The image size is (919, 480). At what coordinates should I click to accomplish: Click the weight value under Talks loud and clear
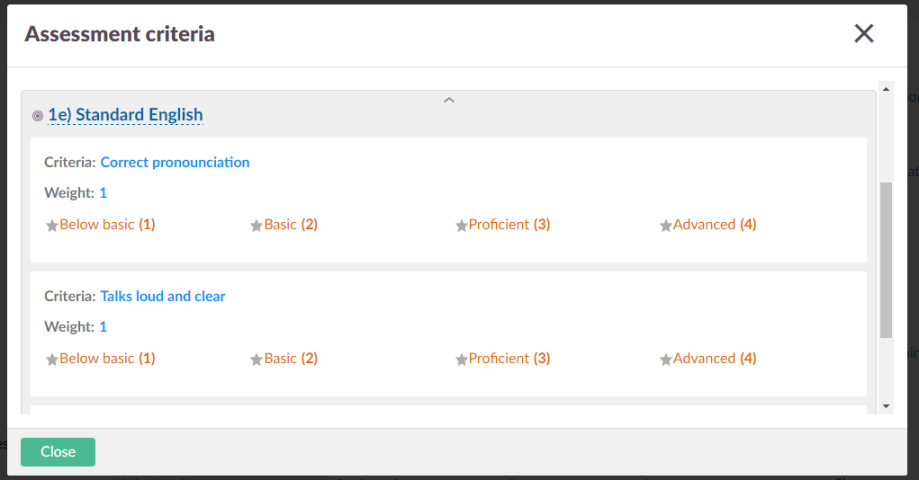coord(103,326)
